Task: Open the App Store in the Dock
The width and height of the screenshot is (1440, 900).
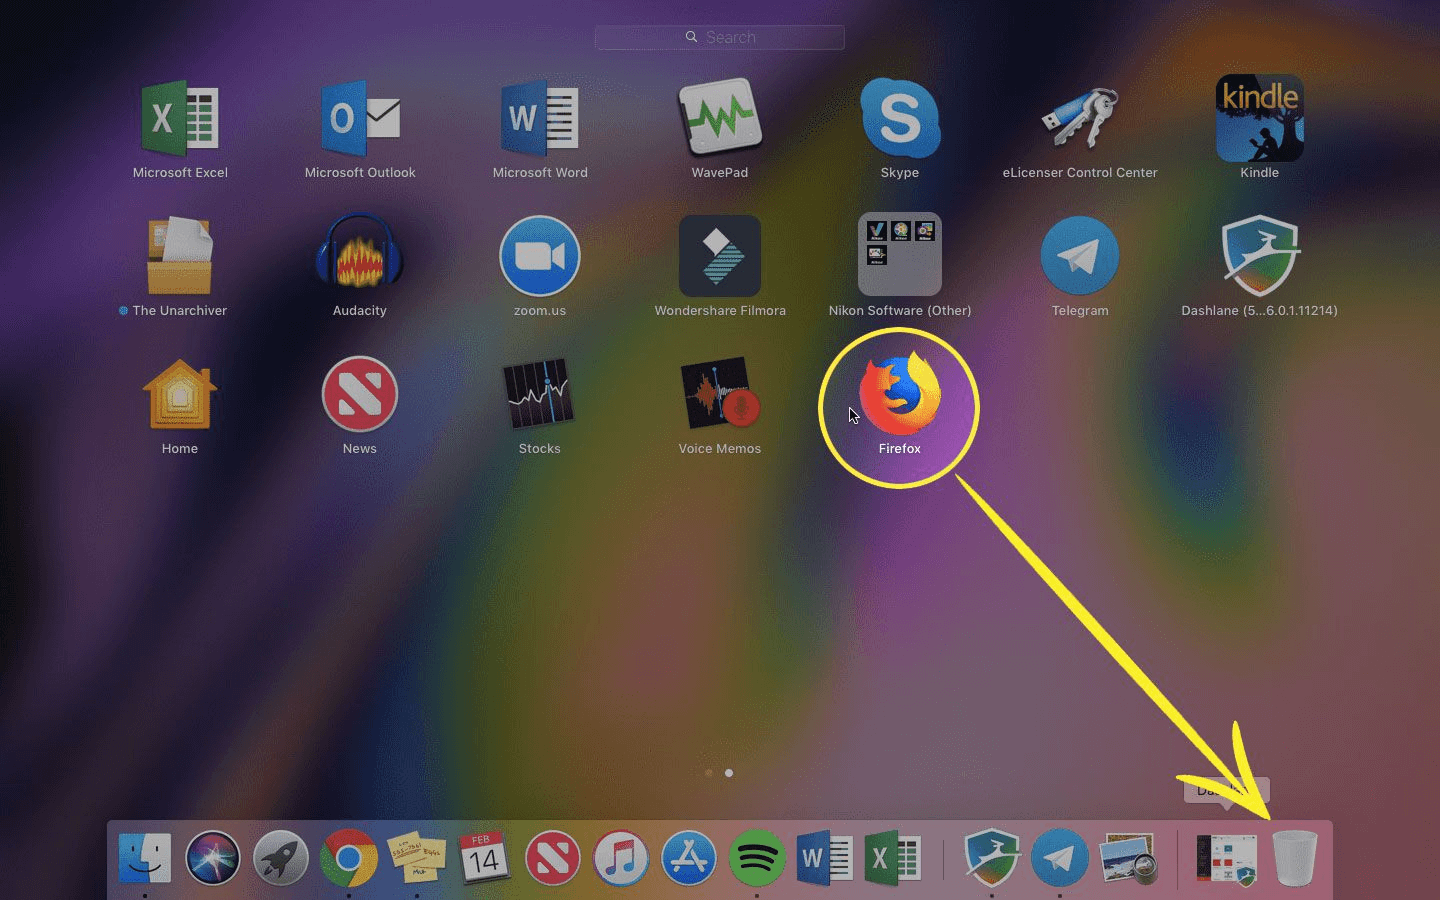Action: pos(689,858)
